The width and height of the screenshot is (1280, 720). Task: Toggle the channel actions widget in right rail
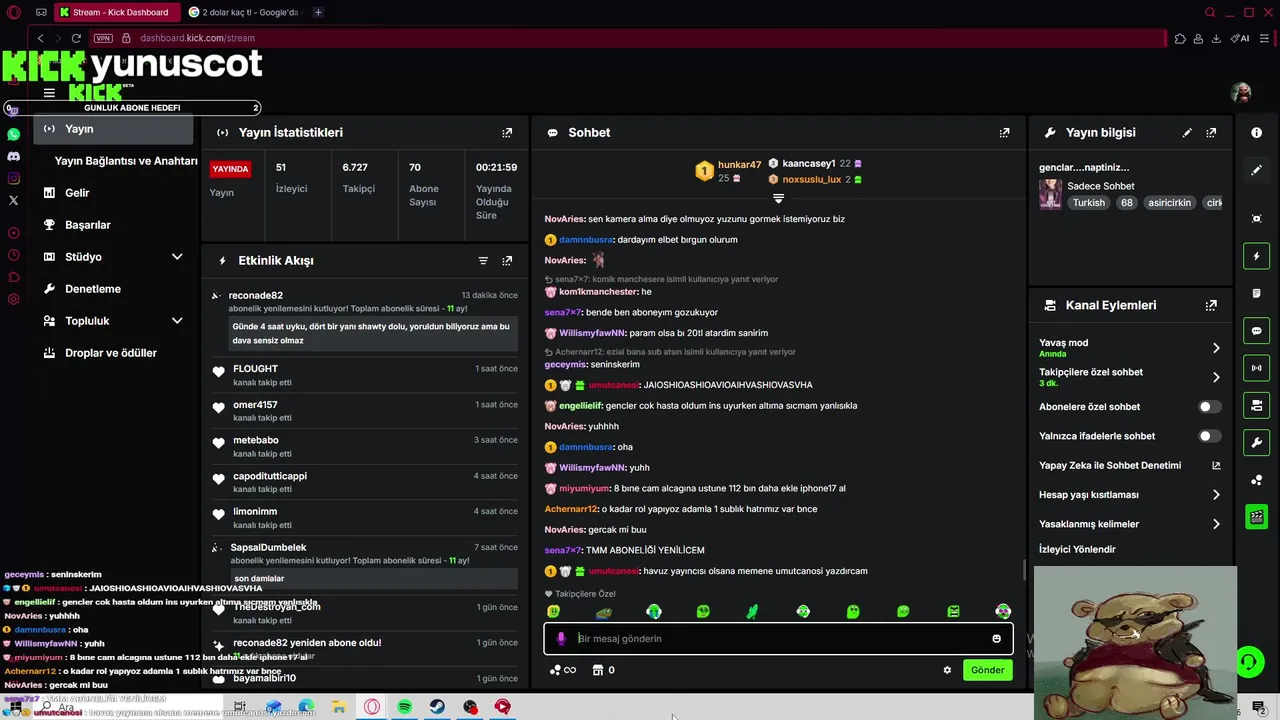(x=1257, y=405)
